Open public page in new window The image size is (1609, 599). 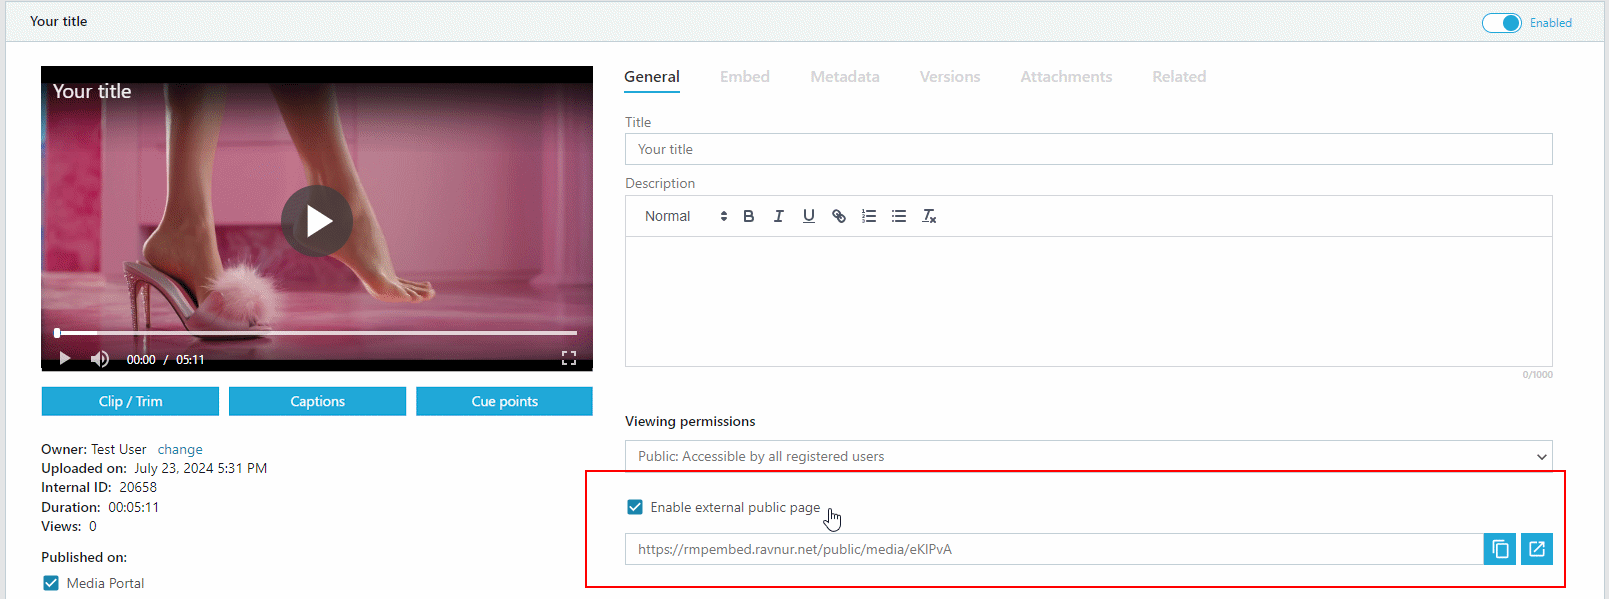[x=1536, y=549]
